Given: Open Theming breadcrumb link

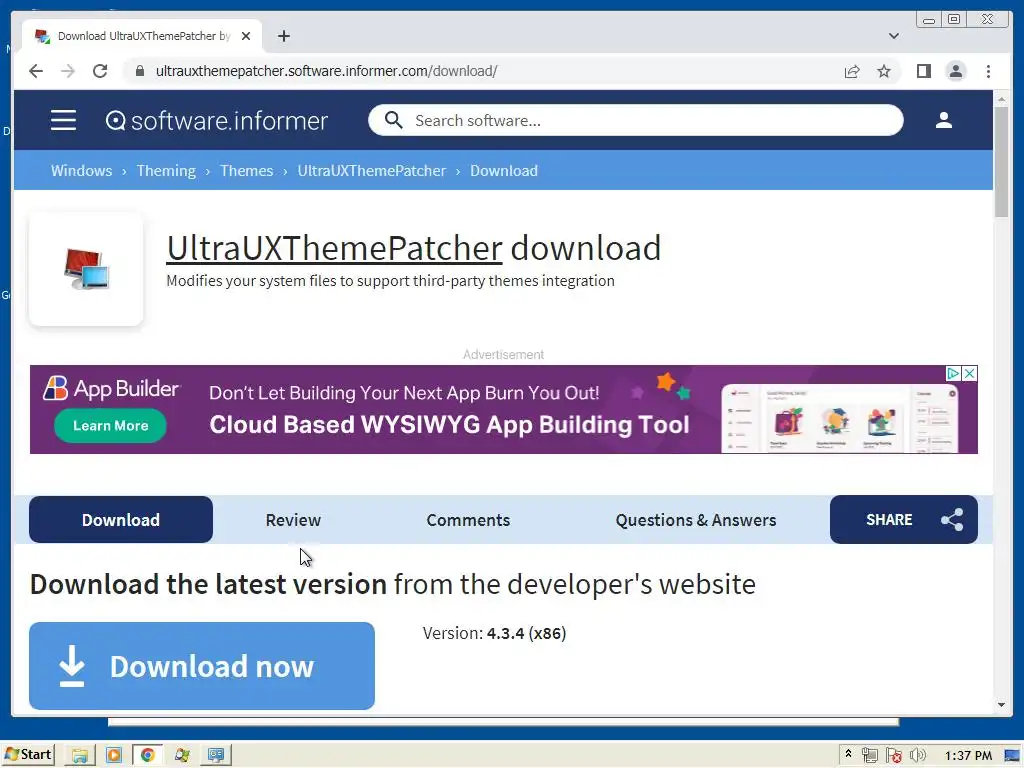Looking at the screenshot, I should (166, 170).
